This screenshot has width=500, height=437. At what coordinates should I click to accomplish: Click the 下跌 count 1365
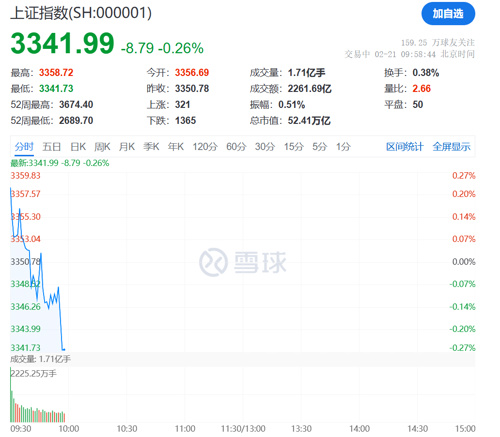(186, 121)
